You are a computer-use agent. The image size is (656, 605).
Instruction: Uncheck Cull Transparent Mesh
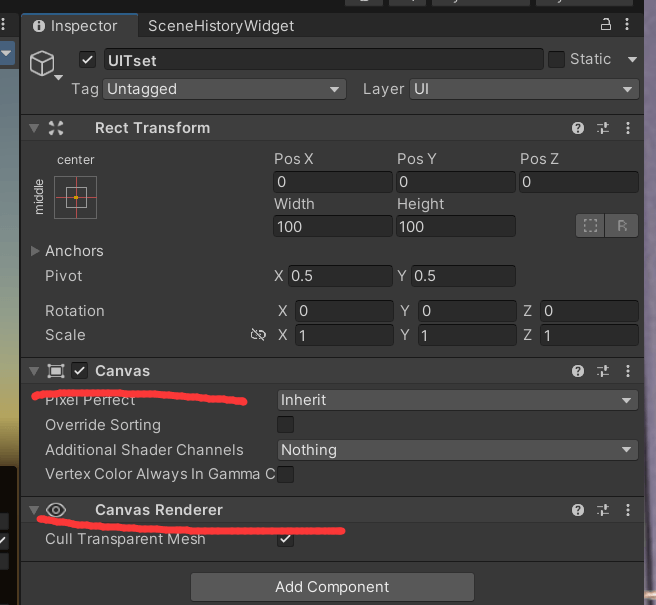point(286,539)
